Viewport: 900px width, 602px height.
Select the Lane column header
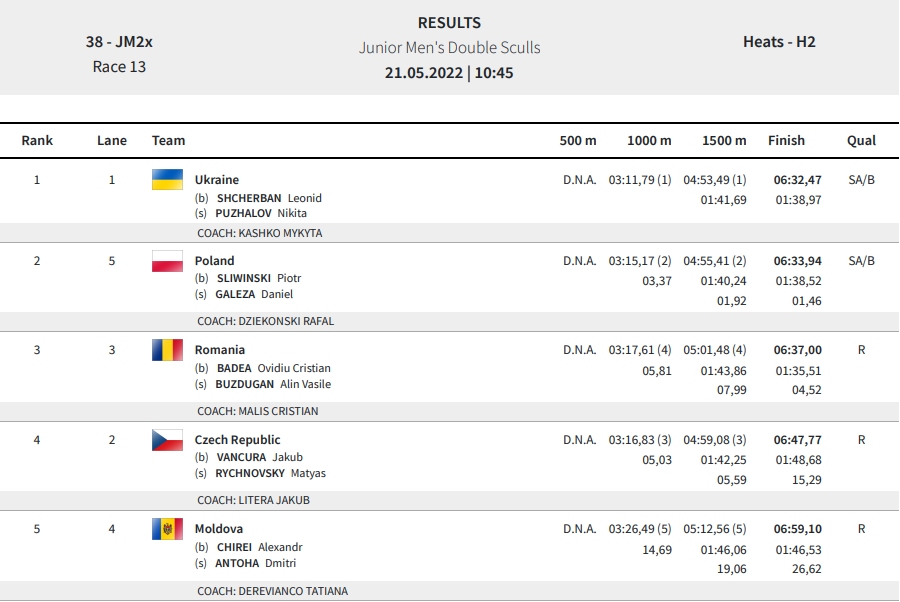click(112, 141)
